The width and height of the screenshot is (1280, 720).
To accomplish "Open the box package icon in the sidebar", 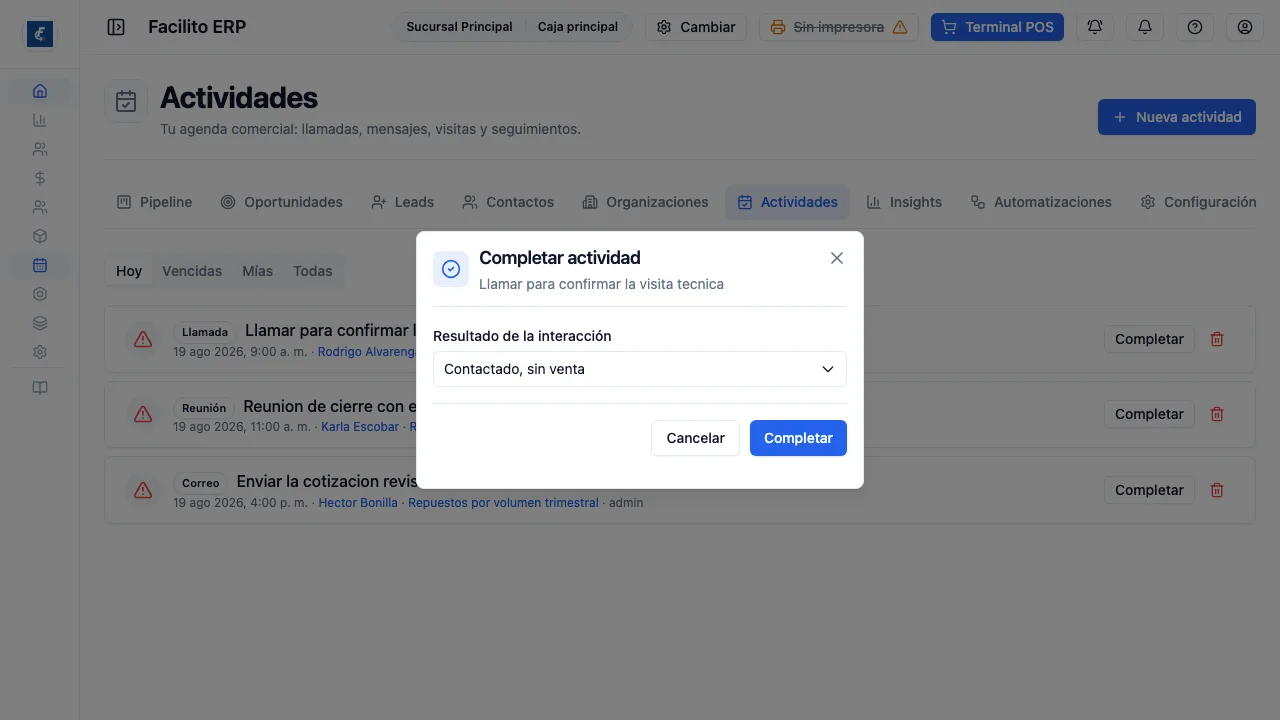I will pos(40,236).
